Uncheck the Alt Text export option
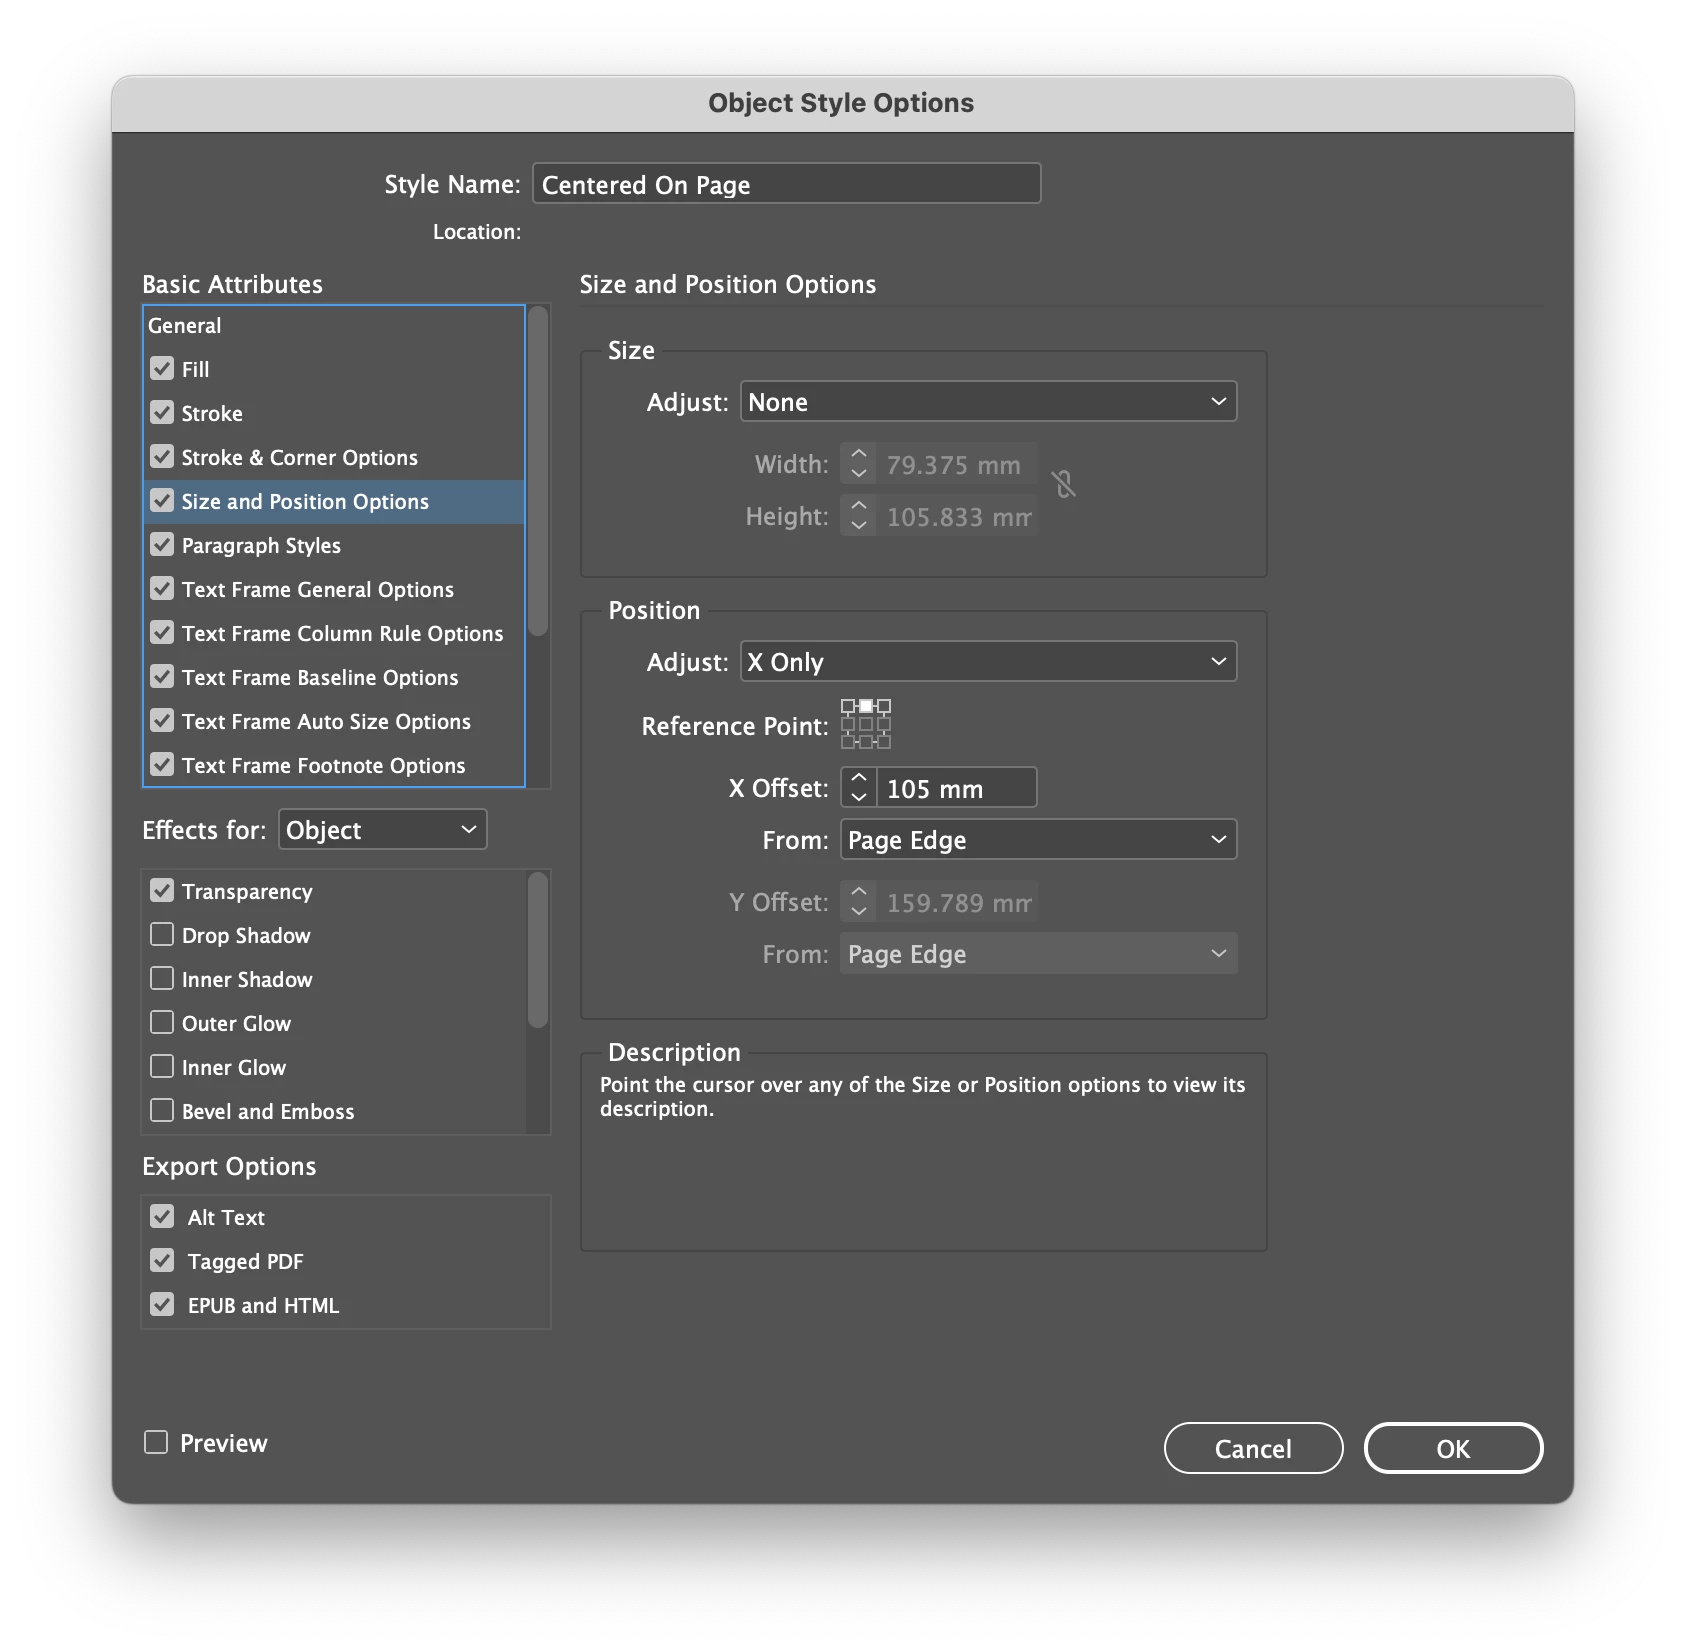1686x1652 pixels. pos(162,1217)
